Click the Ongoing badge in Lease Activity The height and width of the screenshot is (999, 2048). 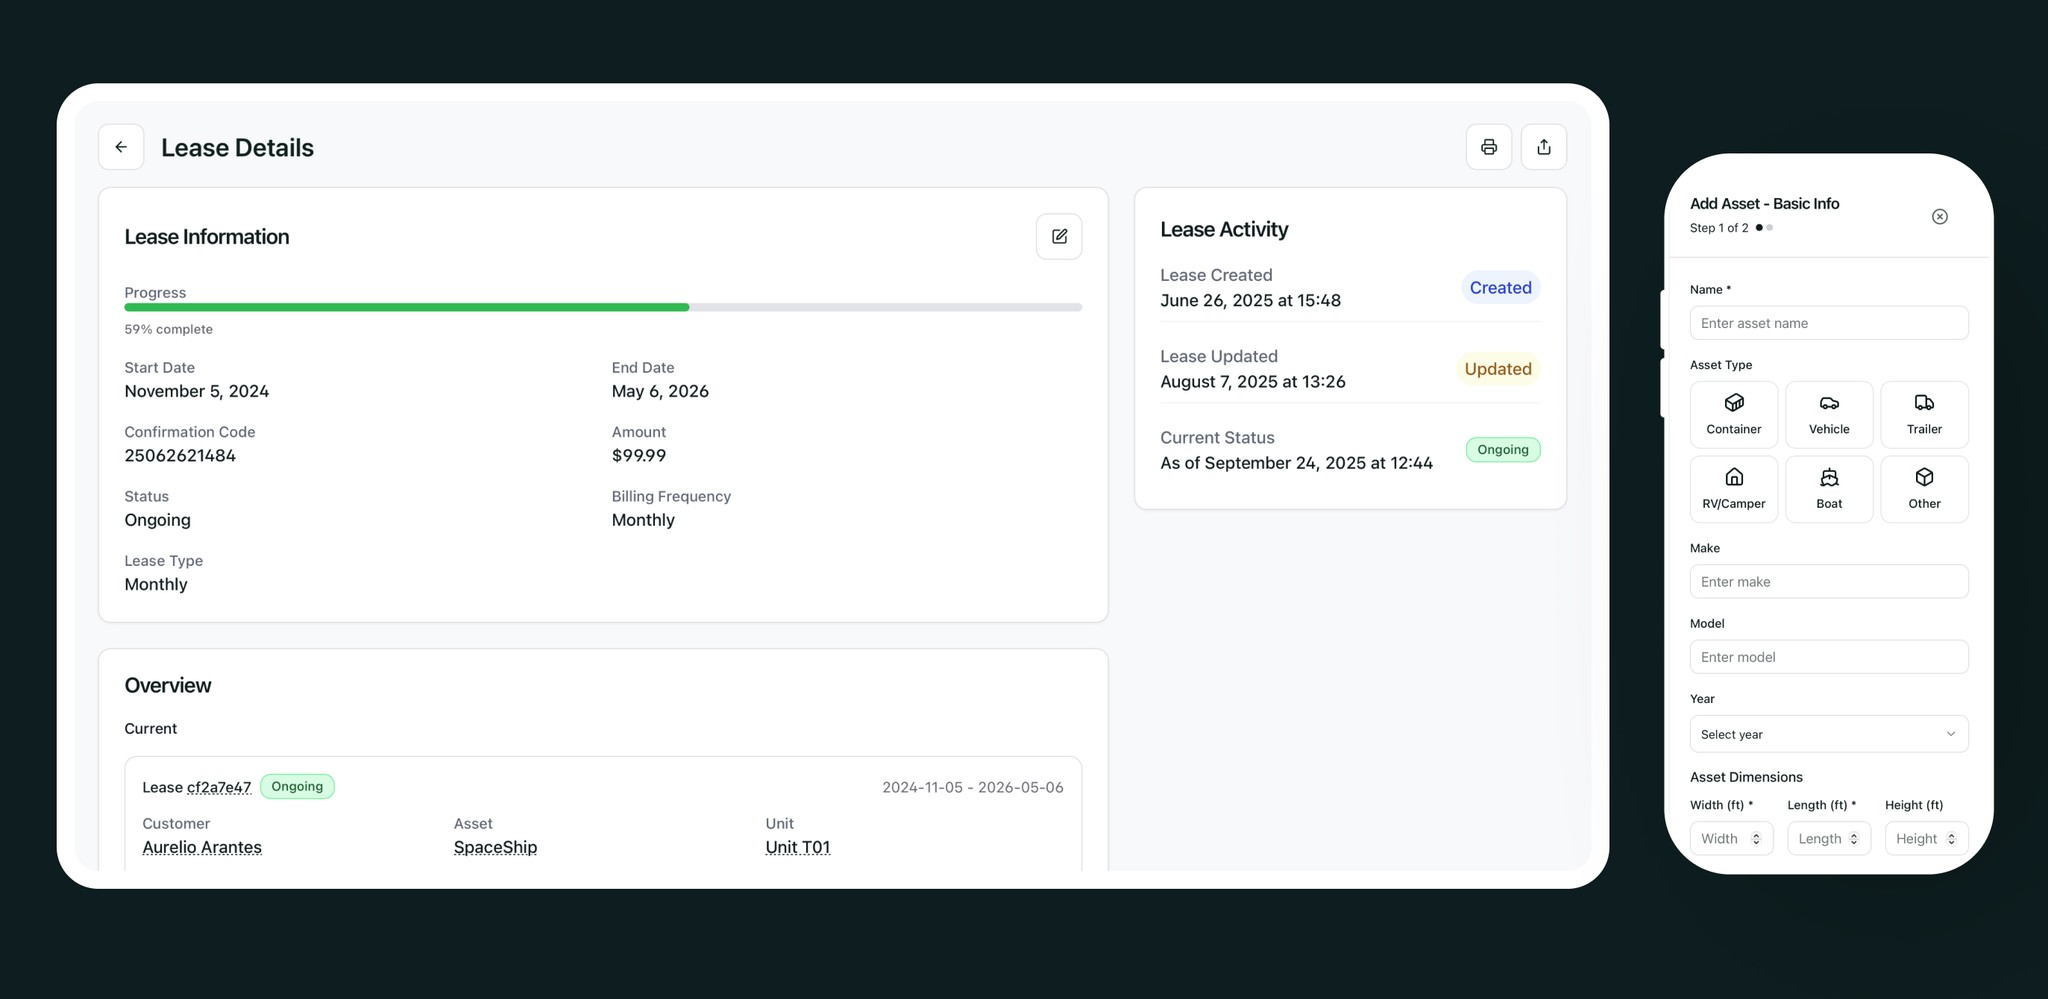(1503, 450)
